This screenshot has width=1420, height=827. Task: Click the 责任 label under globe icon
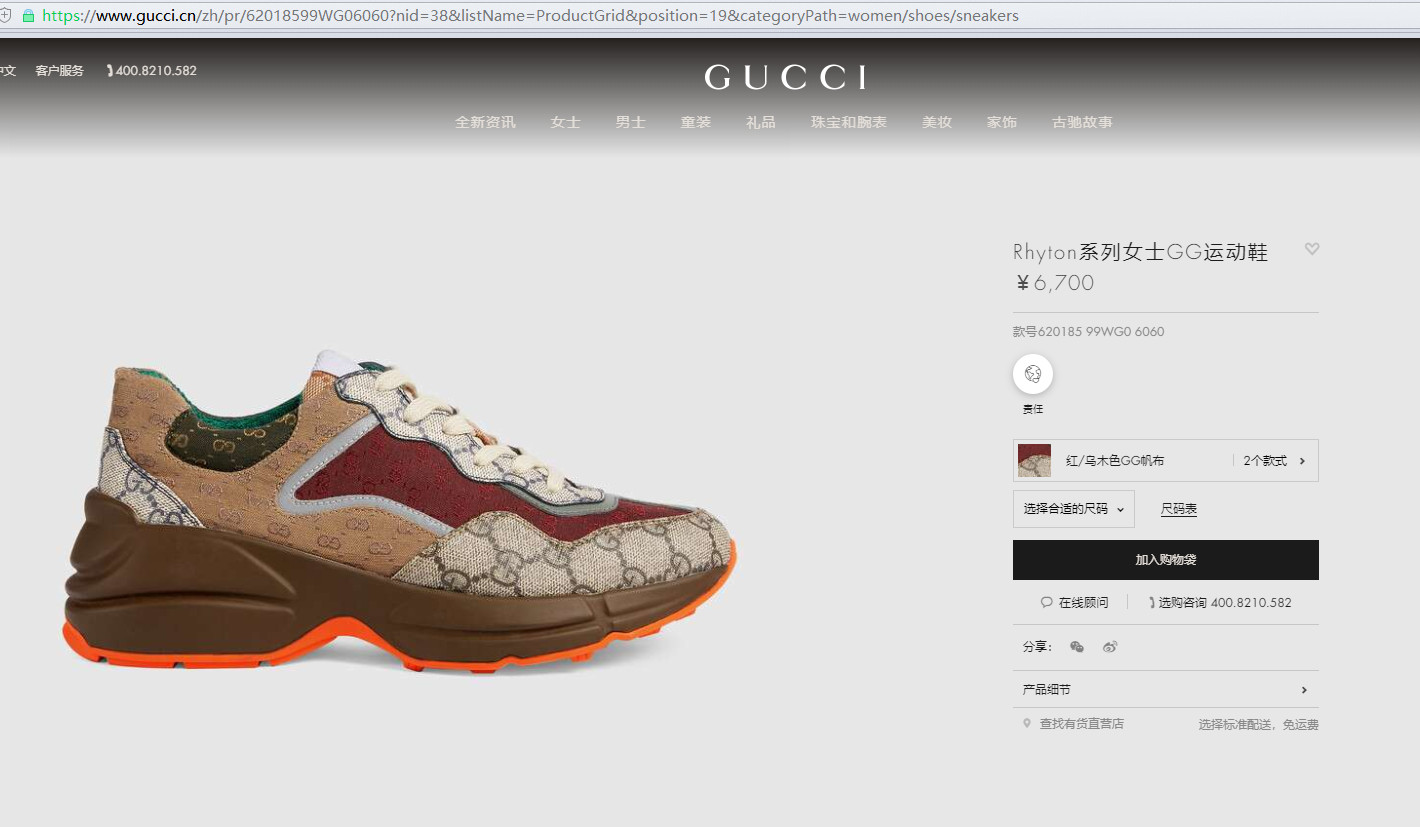[x=1033, y=409]
